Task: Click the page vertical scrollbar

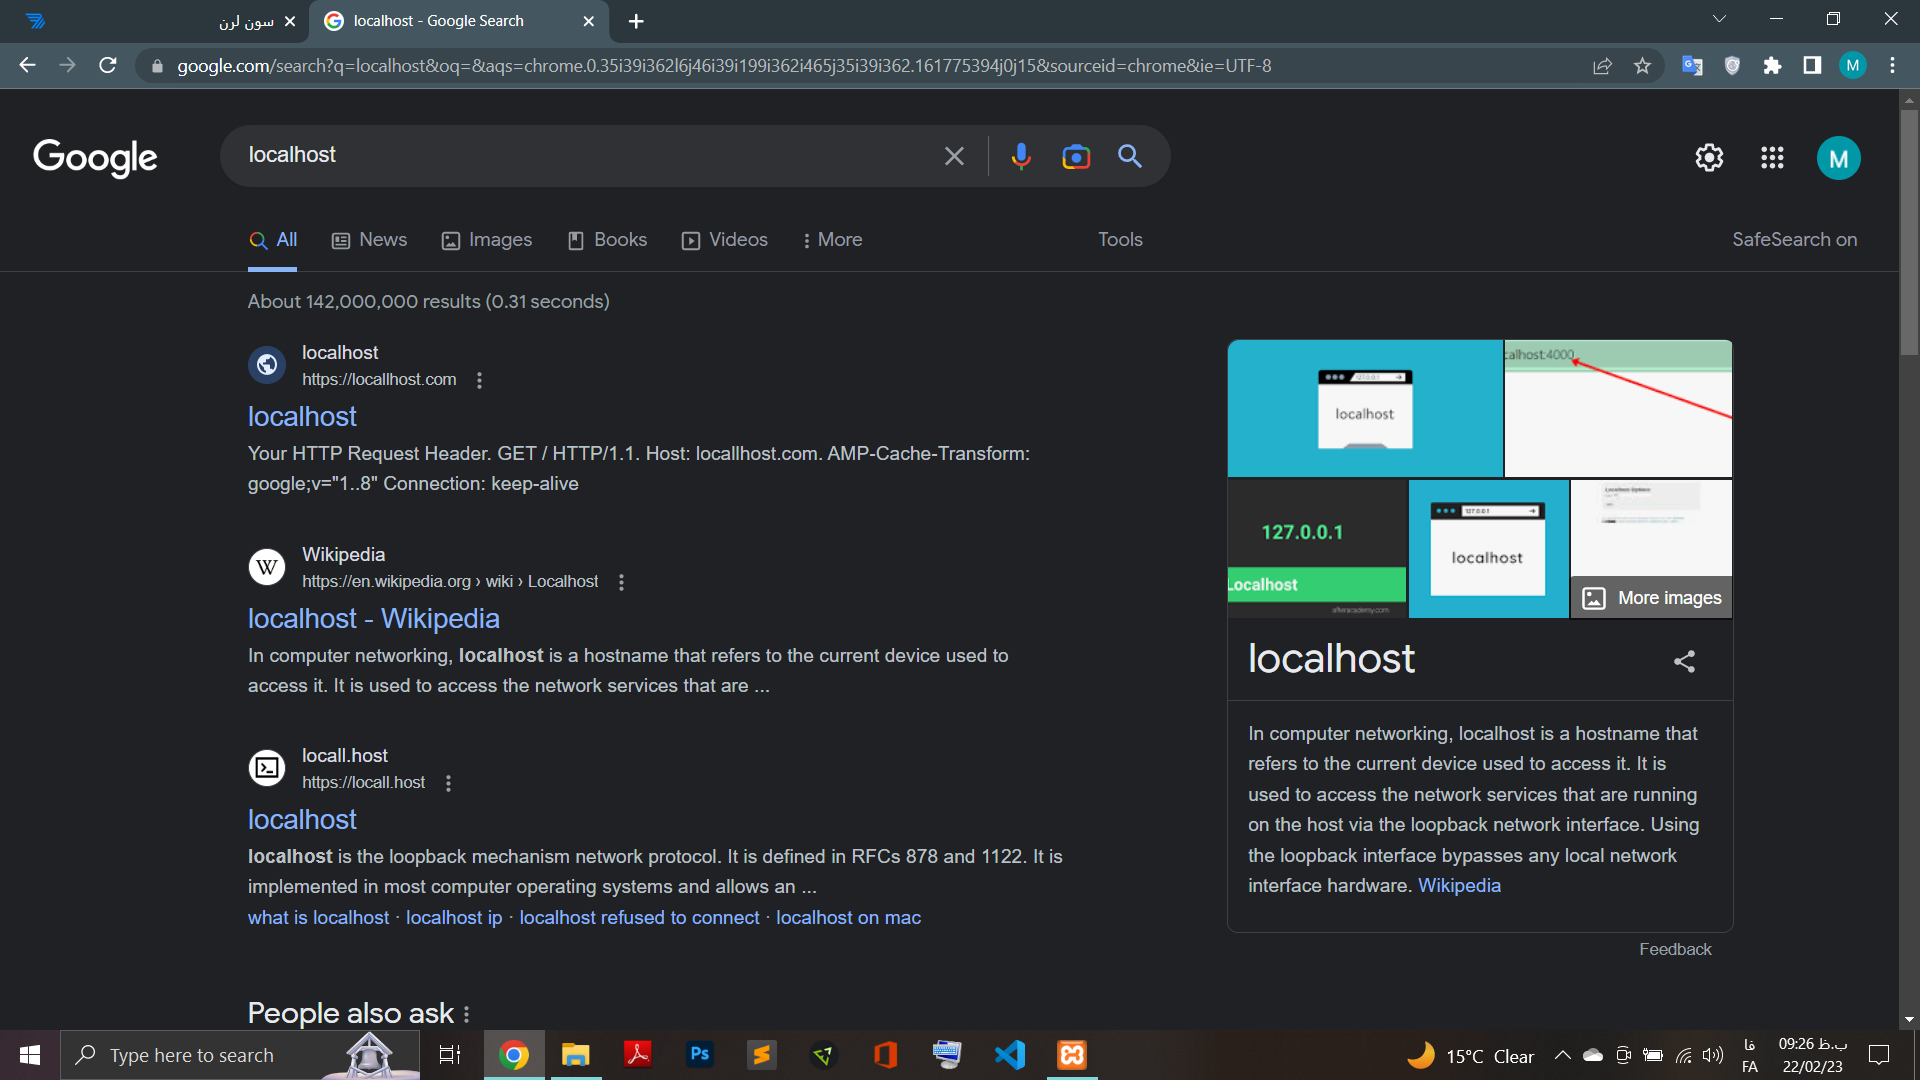Action: tap(1909, 230)
